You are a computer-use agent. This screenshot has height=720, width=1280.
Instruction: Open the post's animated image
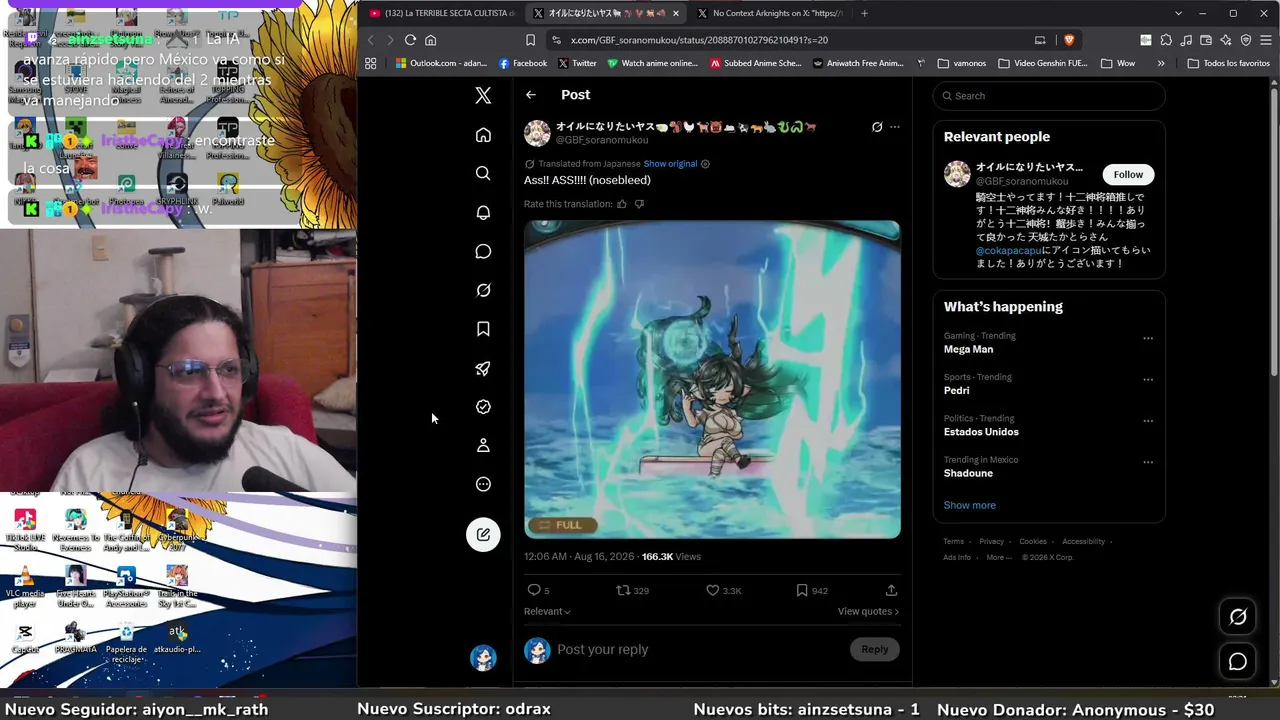pos(712,380)
